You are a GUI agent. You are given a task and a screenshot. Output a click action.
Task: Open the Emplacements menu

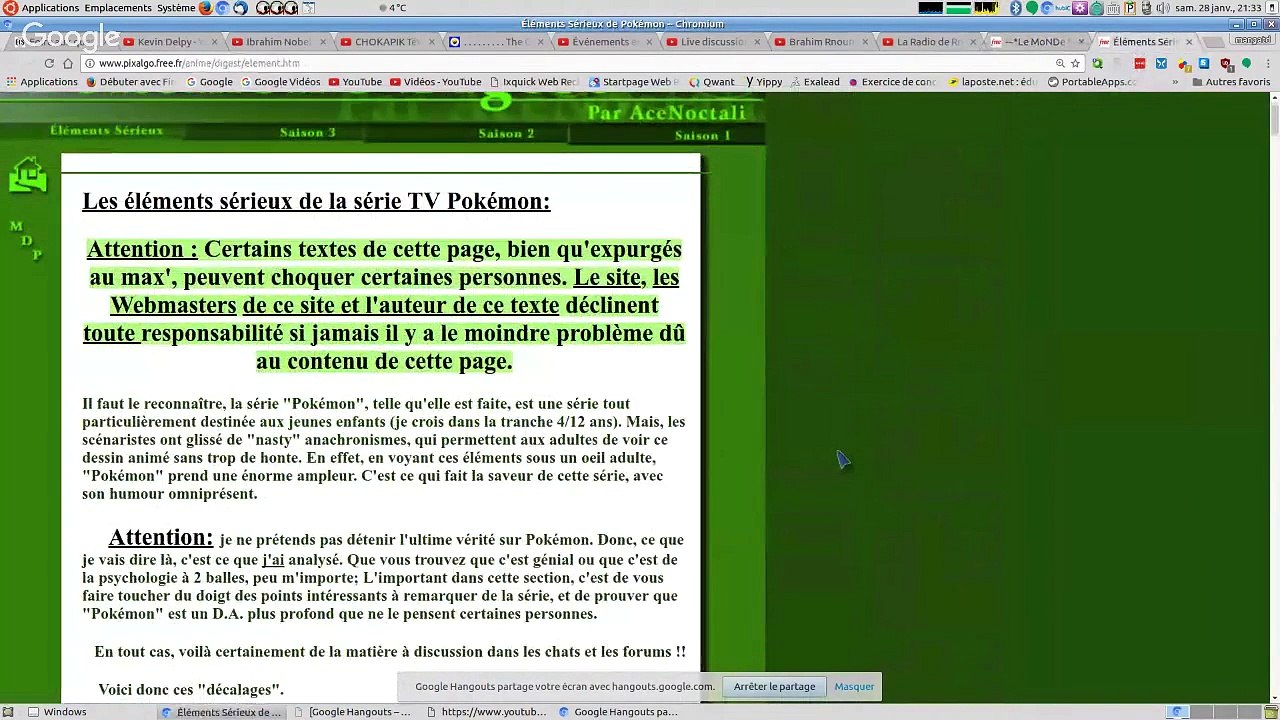pyautogui.click(x=118, y=8)
